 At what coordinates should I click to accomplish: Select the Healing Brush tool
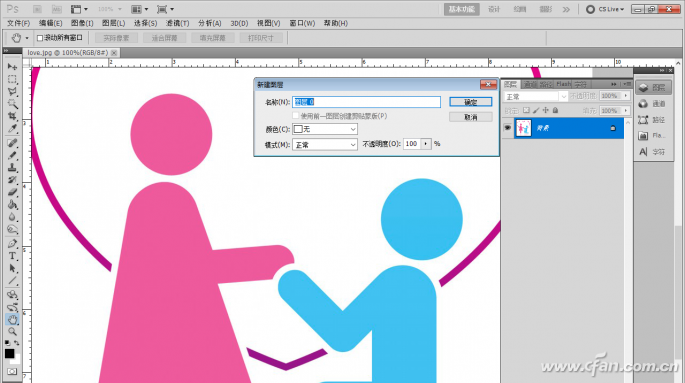coord(12,143)
